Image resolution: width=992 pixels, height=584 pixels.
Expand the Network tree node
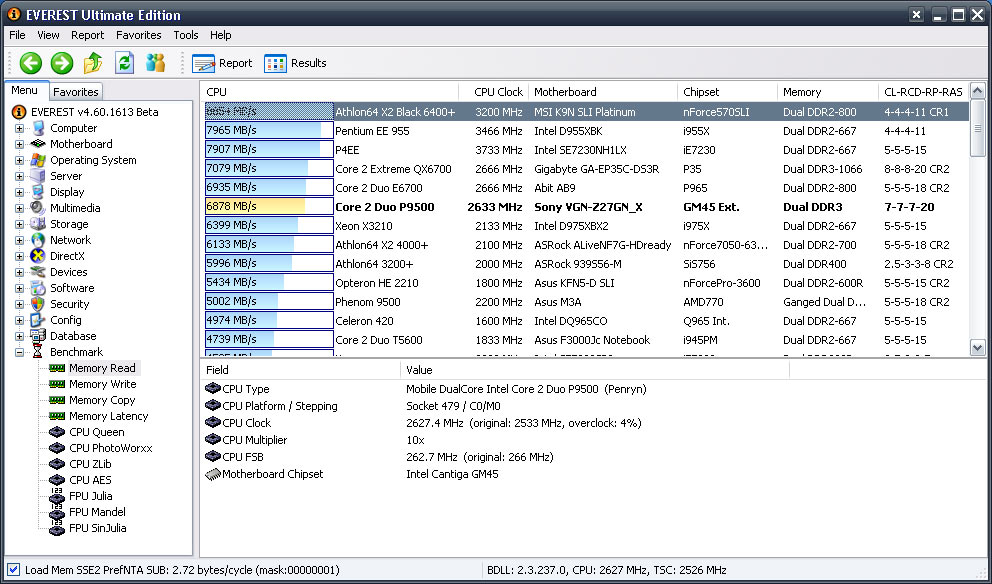point(19,240)
